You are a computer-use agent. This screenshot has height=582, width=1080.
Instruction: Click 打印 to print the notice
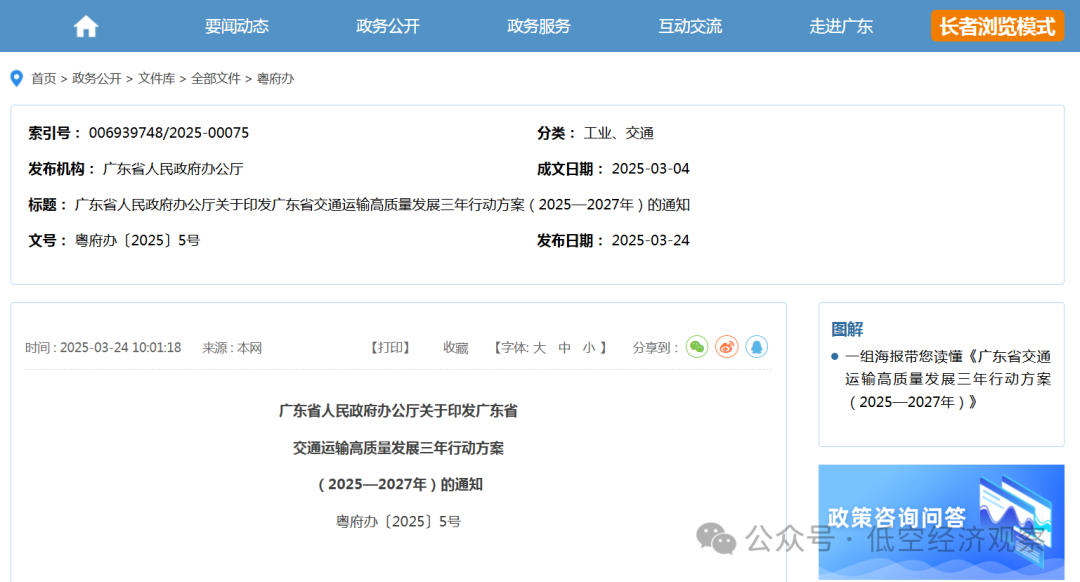392,347
